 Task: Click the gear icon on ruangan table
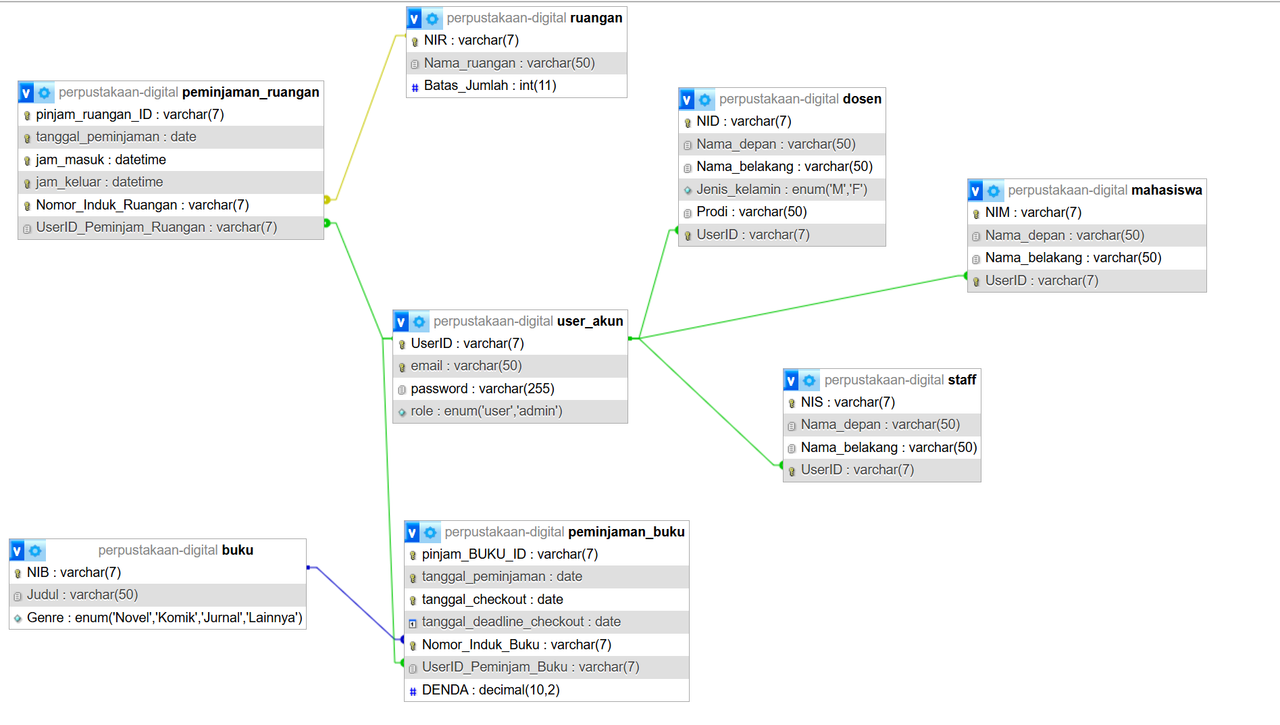(433, 18)
